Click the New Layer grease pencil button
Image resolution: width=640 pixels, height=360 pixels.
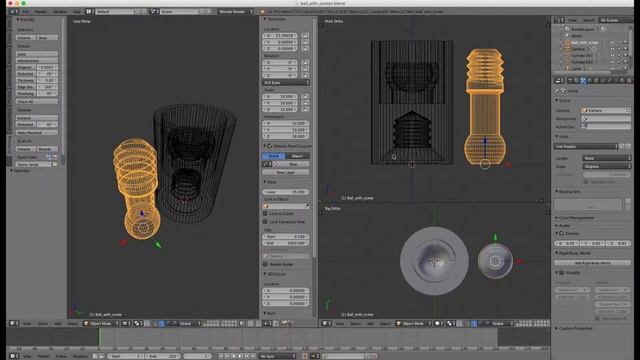coord(285,172)
